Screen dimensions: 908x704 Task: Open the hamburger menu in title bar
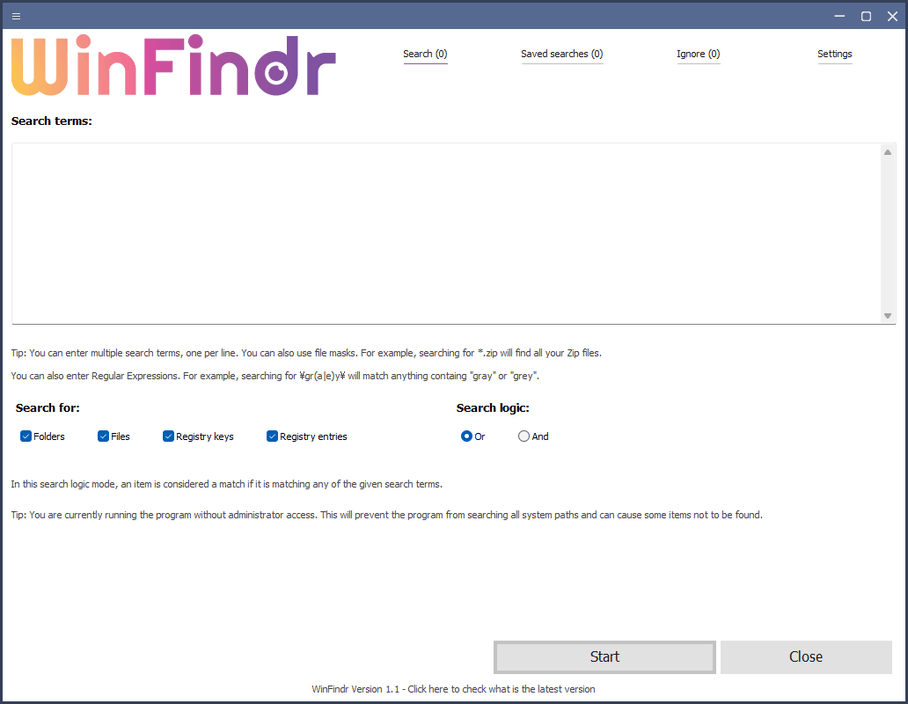[x=16, y=16]
